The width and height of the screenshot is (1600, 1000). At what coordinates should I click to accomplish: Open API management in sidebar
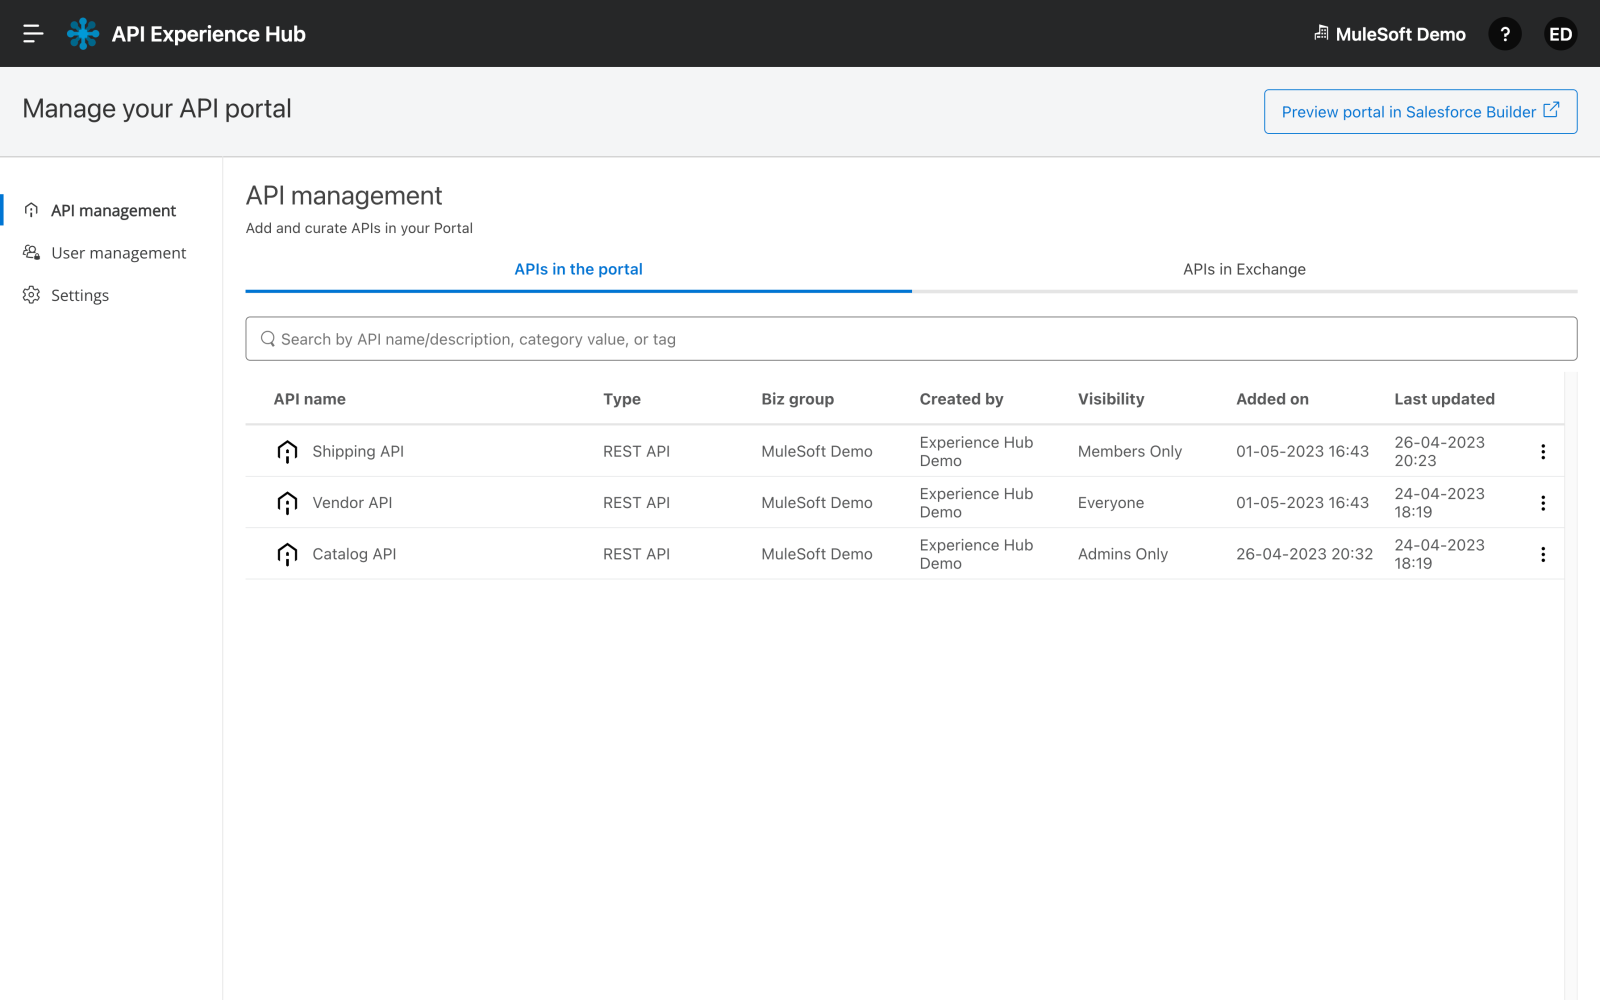coord(112,210)
